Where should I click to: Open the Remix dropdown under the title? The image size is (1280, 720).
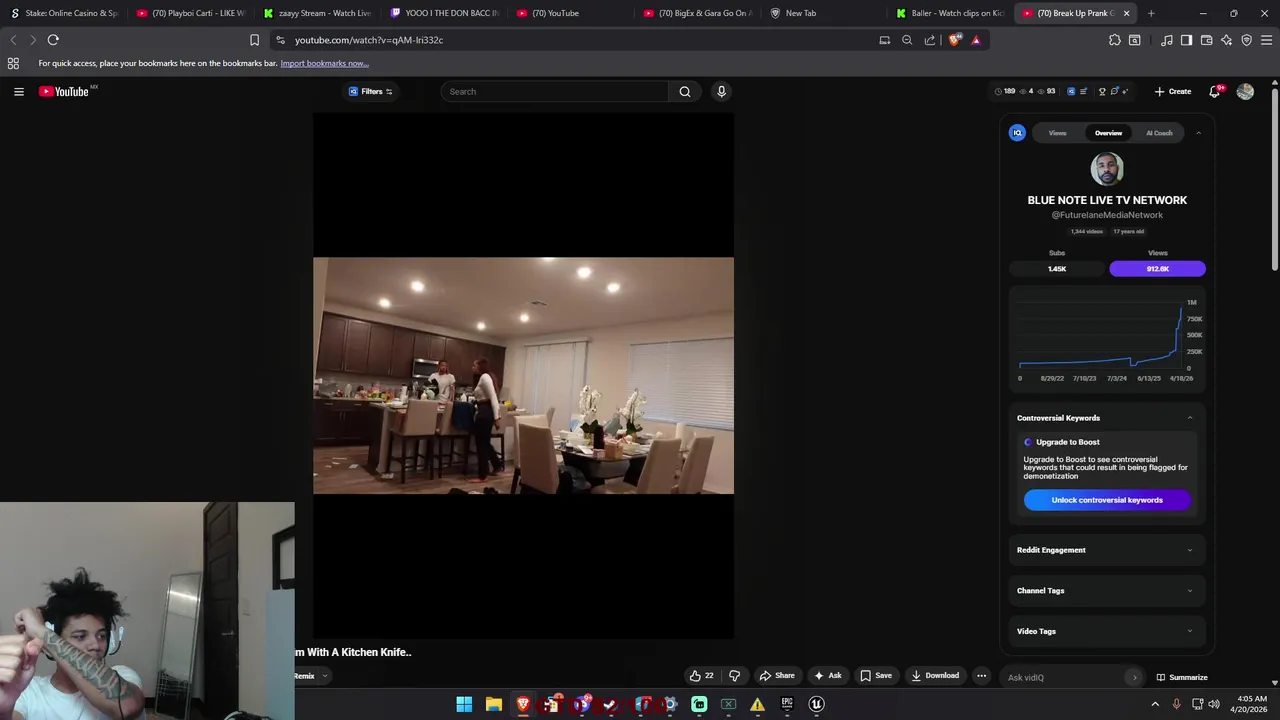pos(311,676)
